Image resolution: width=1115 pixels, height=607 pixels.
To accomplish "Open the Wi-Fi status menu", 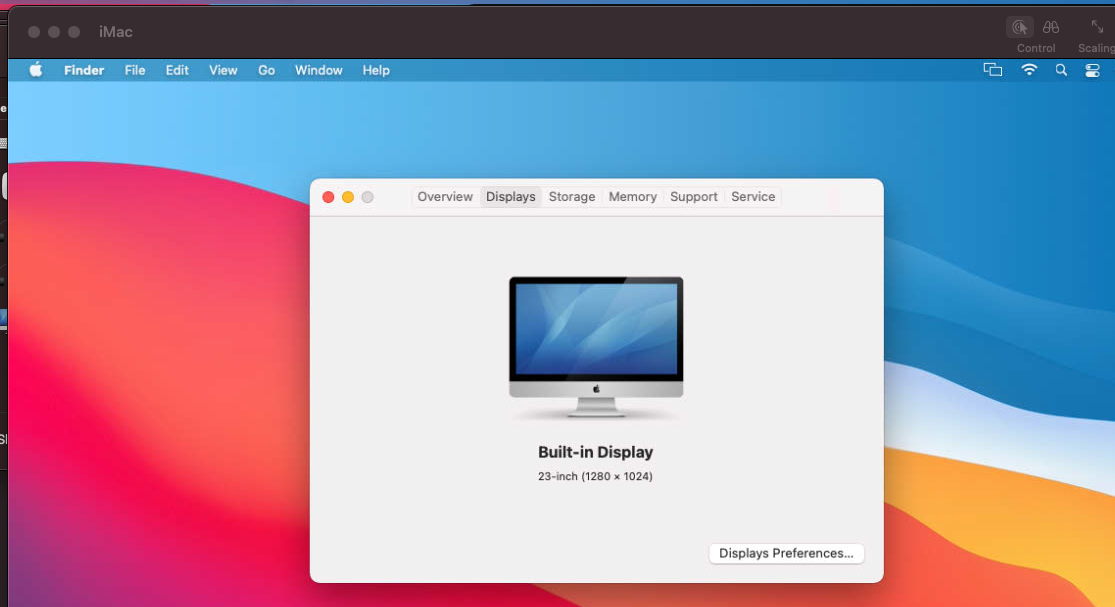I will tap(1029, 70).
